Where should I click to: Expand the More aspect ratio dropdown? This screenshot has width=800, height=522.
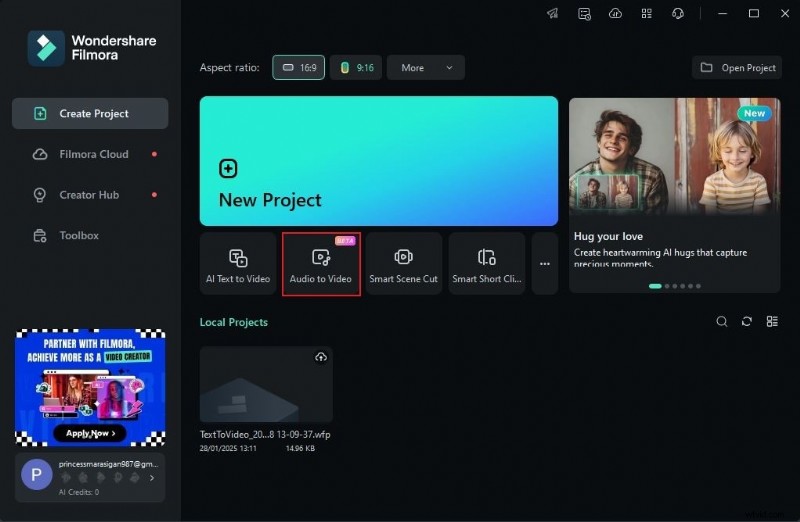(x=426, y=68)
